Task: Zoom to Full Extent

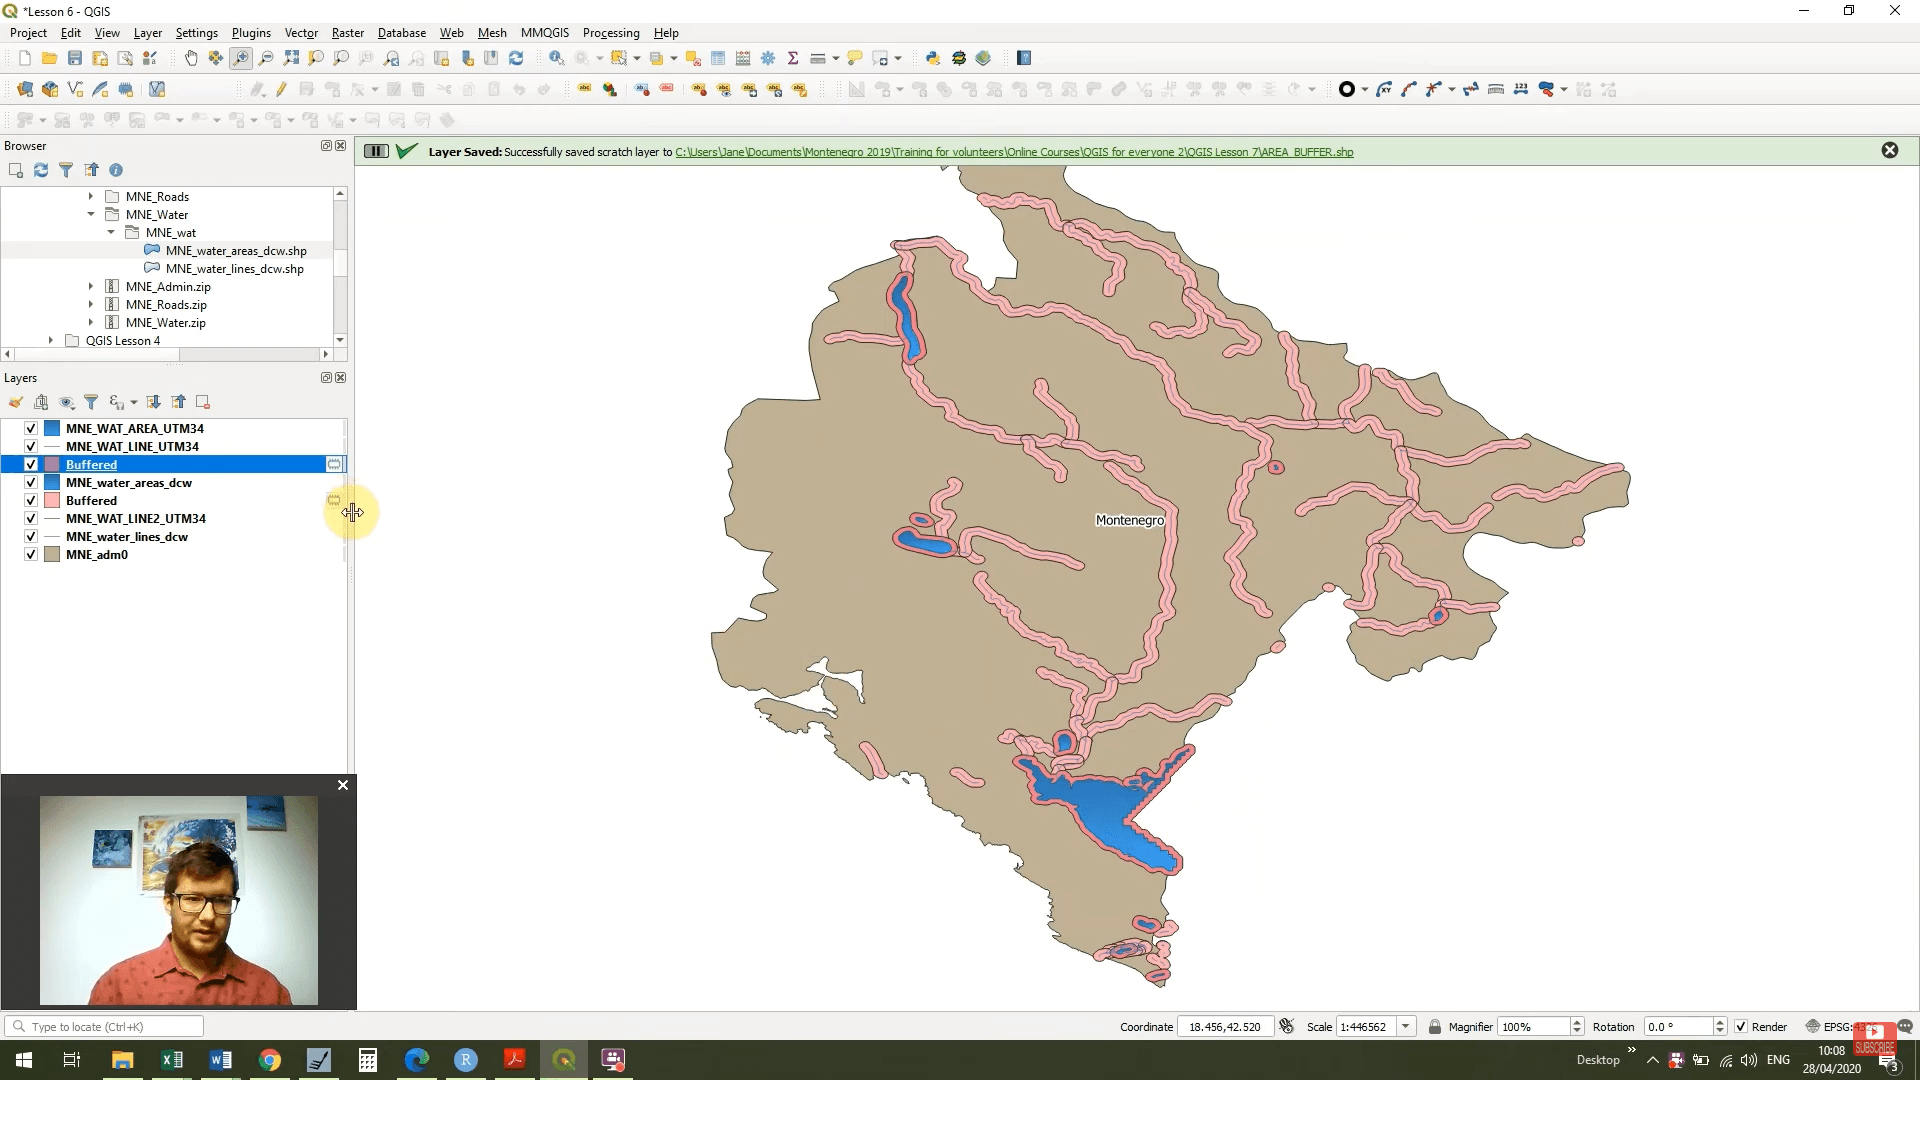Action: pyautogui.click(x=292, y=57)
